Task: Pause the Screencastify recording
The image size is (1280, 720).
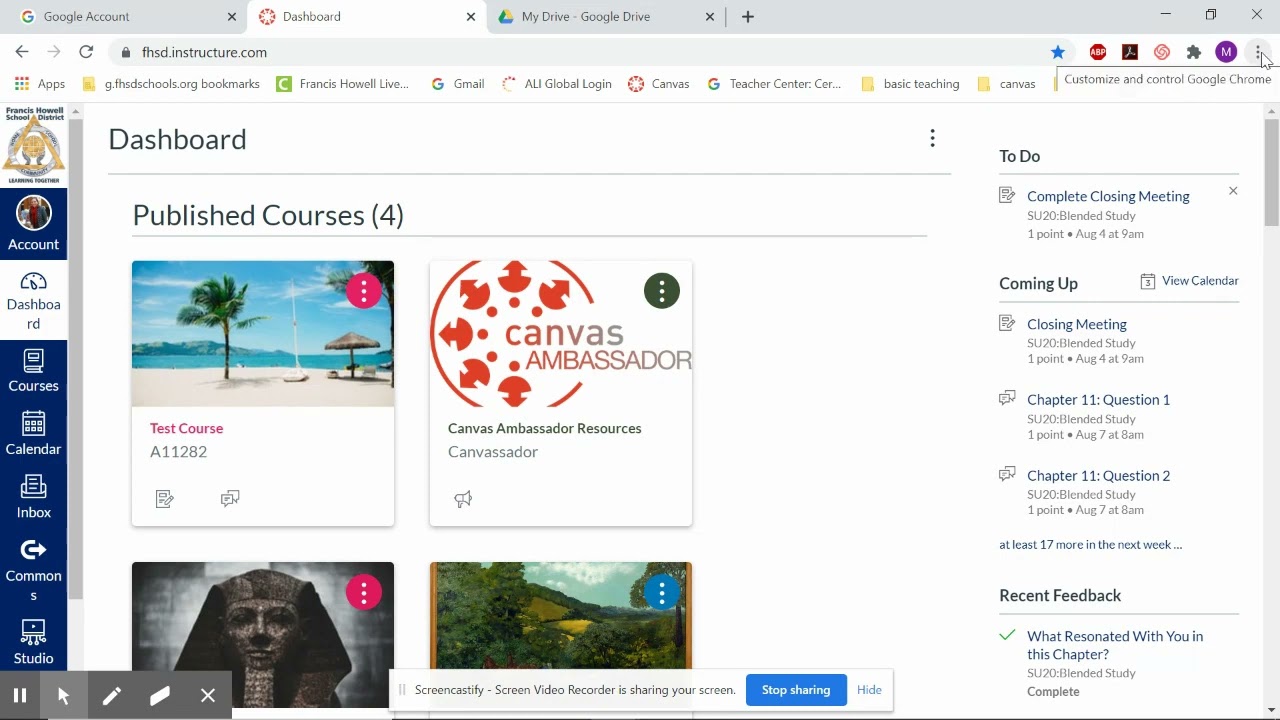Action: [x=20, y=696]
